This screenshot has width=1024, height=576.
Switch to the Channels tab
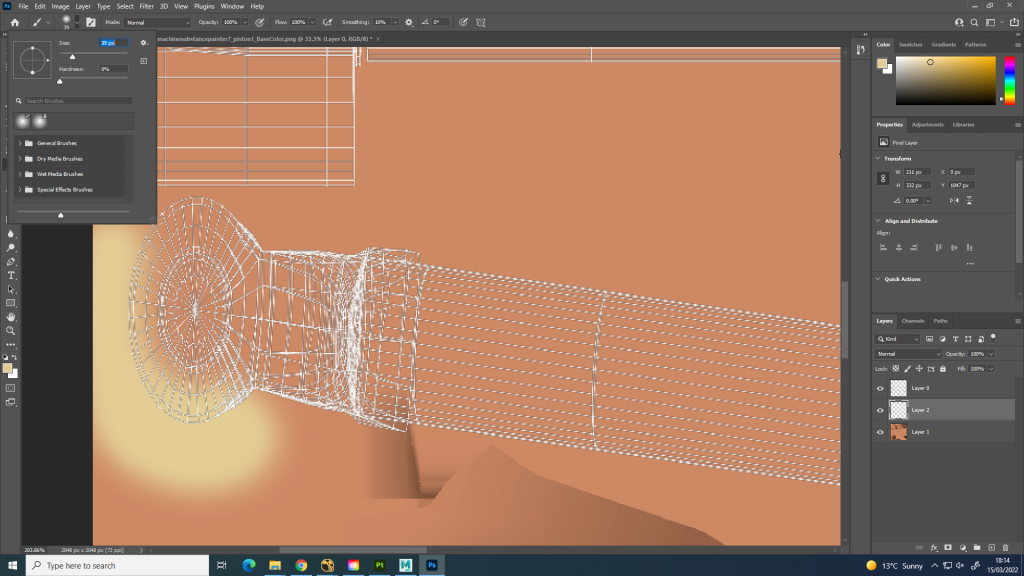912,321
